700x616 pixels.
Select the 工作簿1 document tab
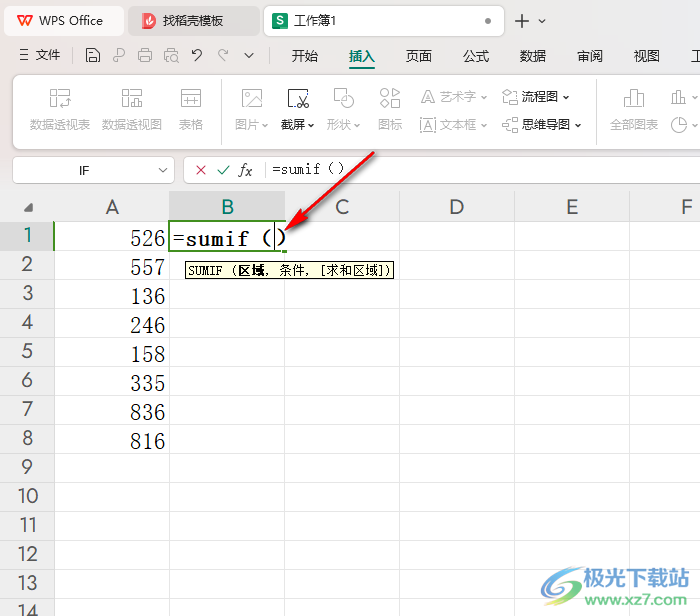tap(384, 21)
